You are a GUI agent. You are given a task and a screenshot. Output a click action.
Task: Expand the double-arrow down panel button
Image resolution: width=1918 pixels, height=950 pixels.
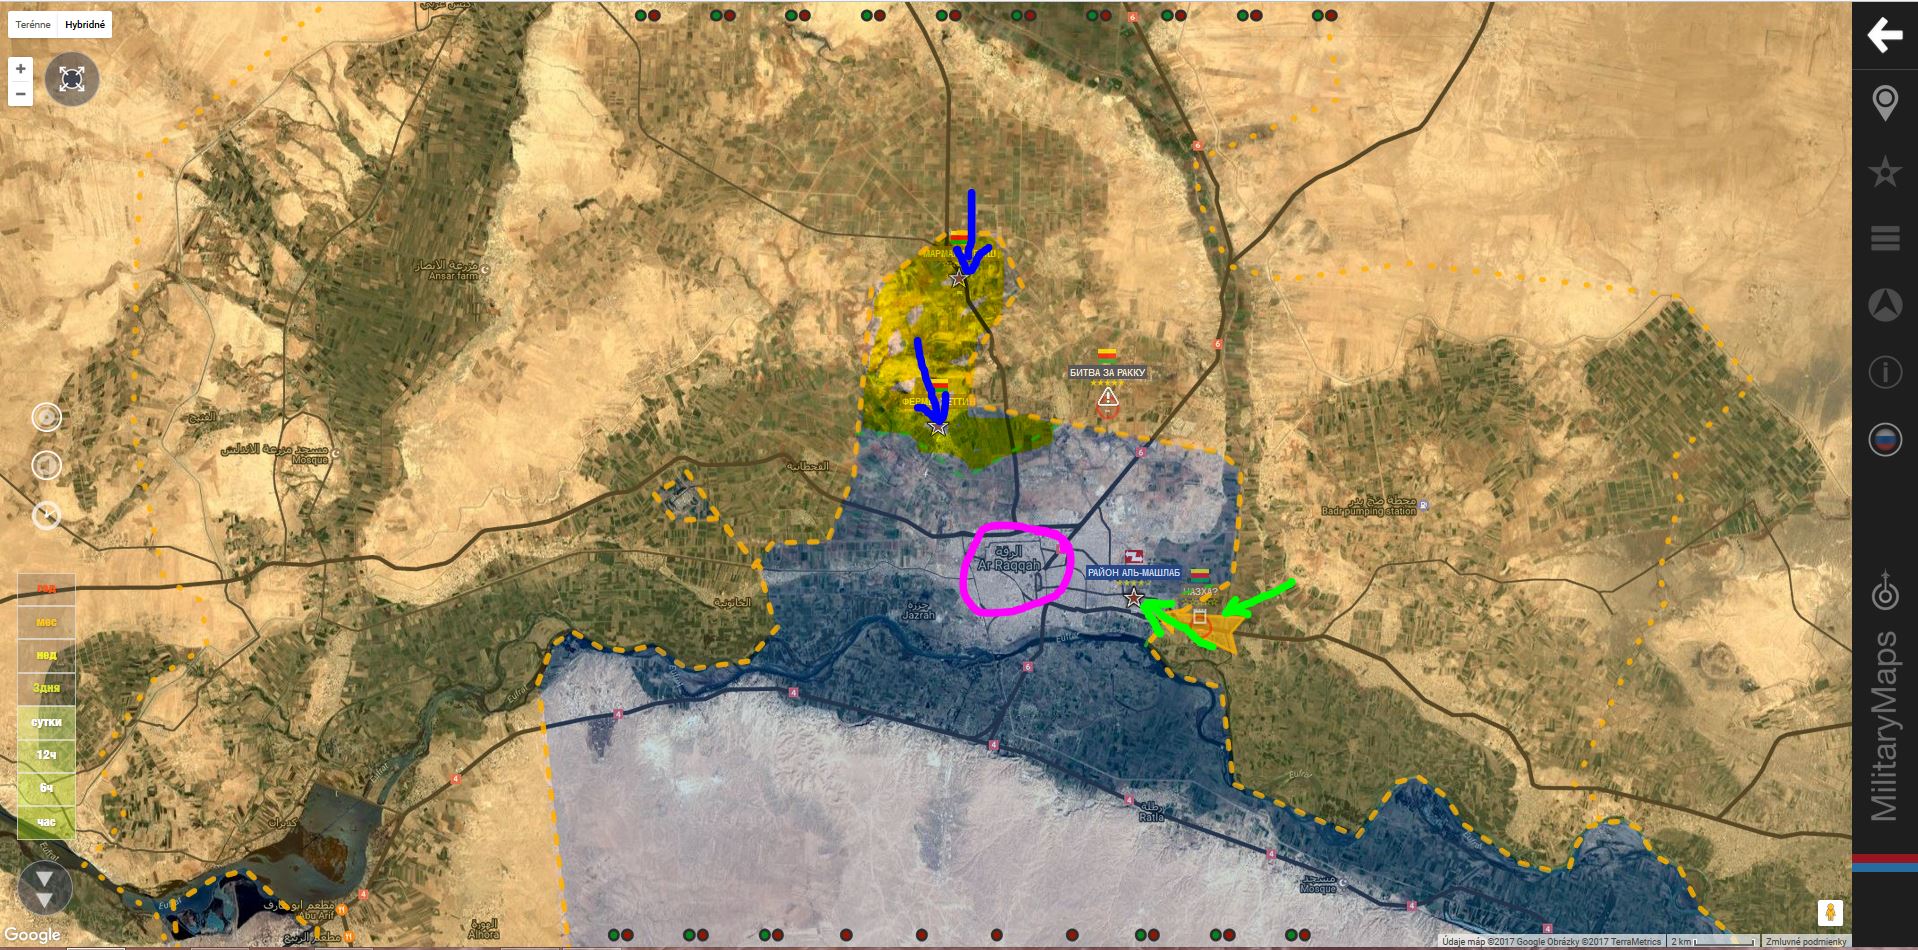(x=45, y=887)
